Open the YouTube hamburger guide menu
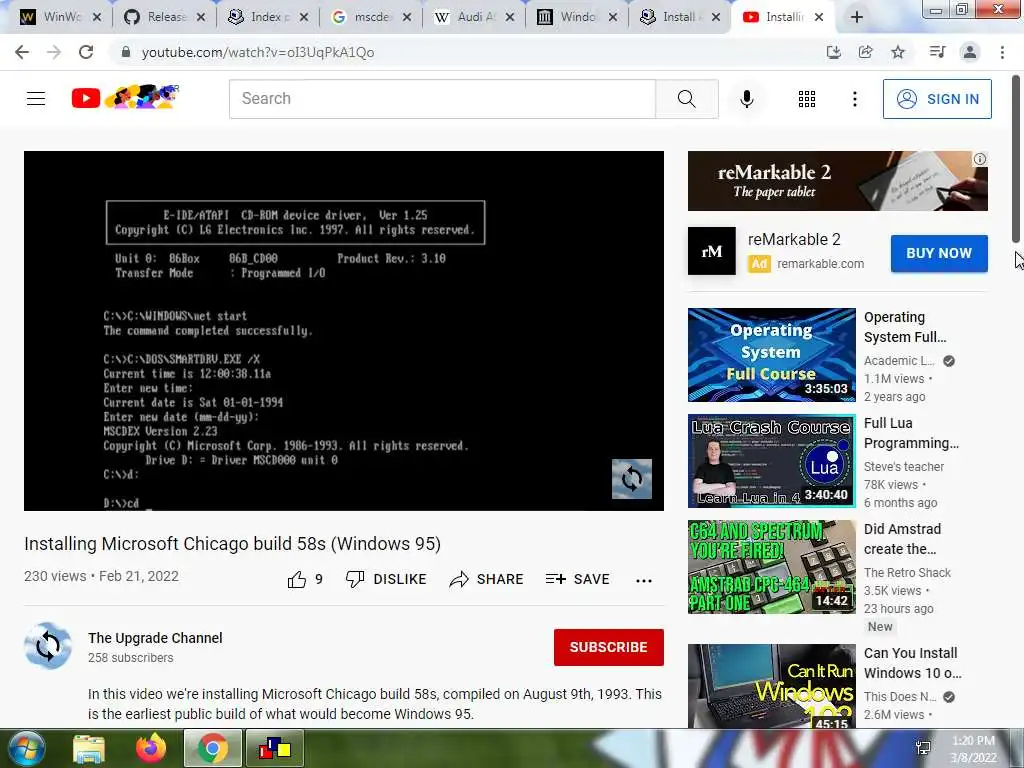 pos(36,99)
